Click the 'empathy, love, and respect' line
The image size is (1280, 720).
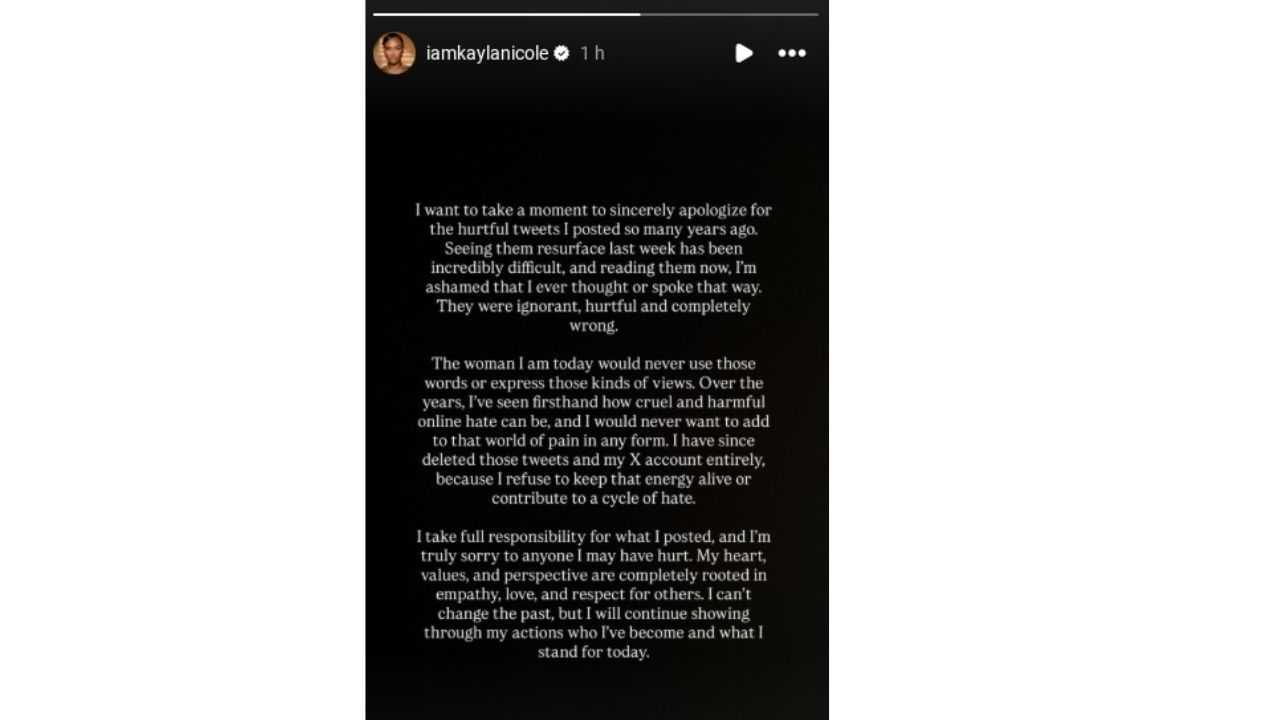[594, 594]
